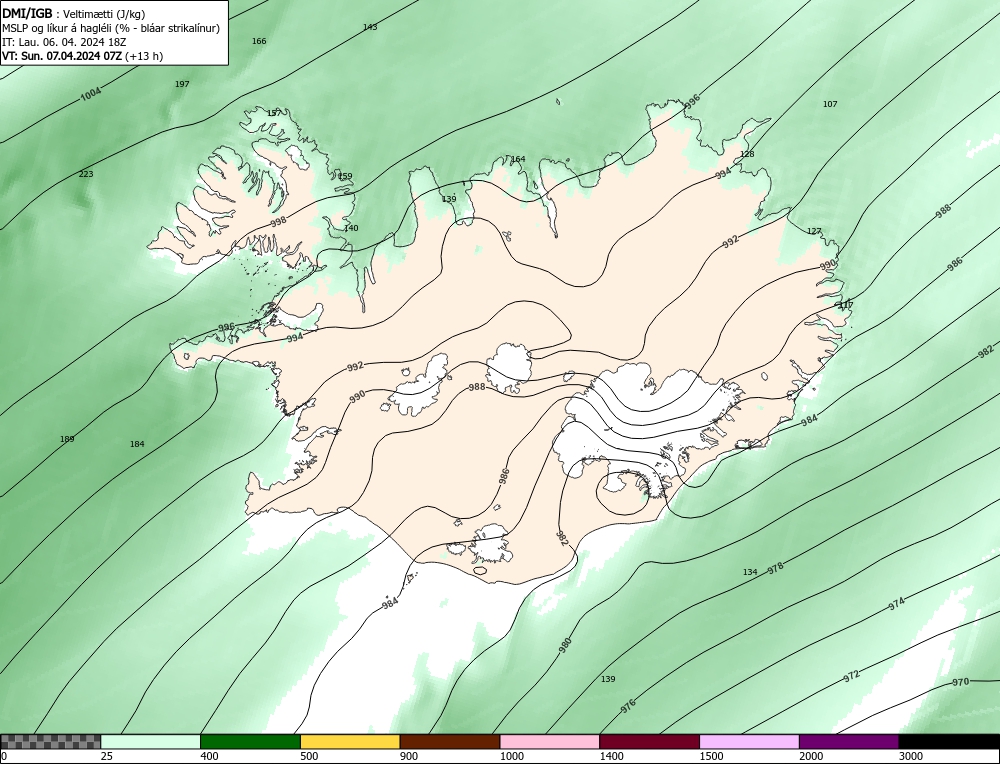Click the "IT: Lau. 06. 04. 2024 18Z" line
This screenshot has height=764, width=1000.
64,42
